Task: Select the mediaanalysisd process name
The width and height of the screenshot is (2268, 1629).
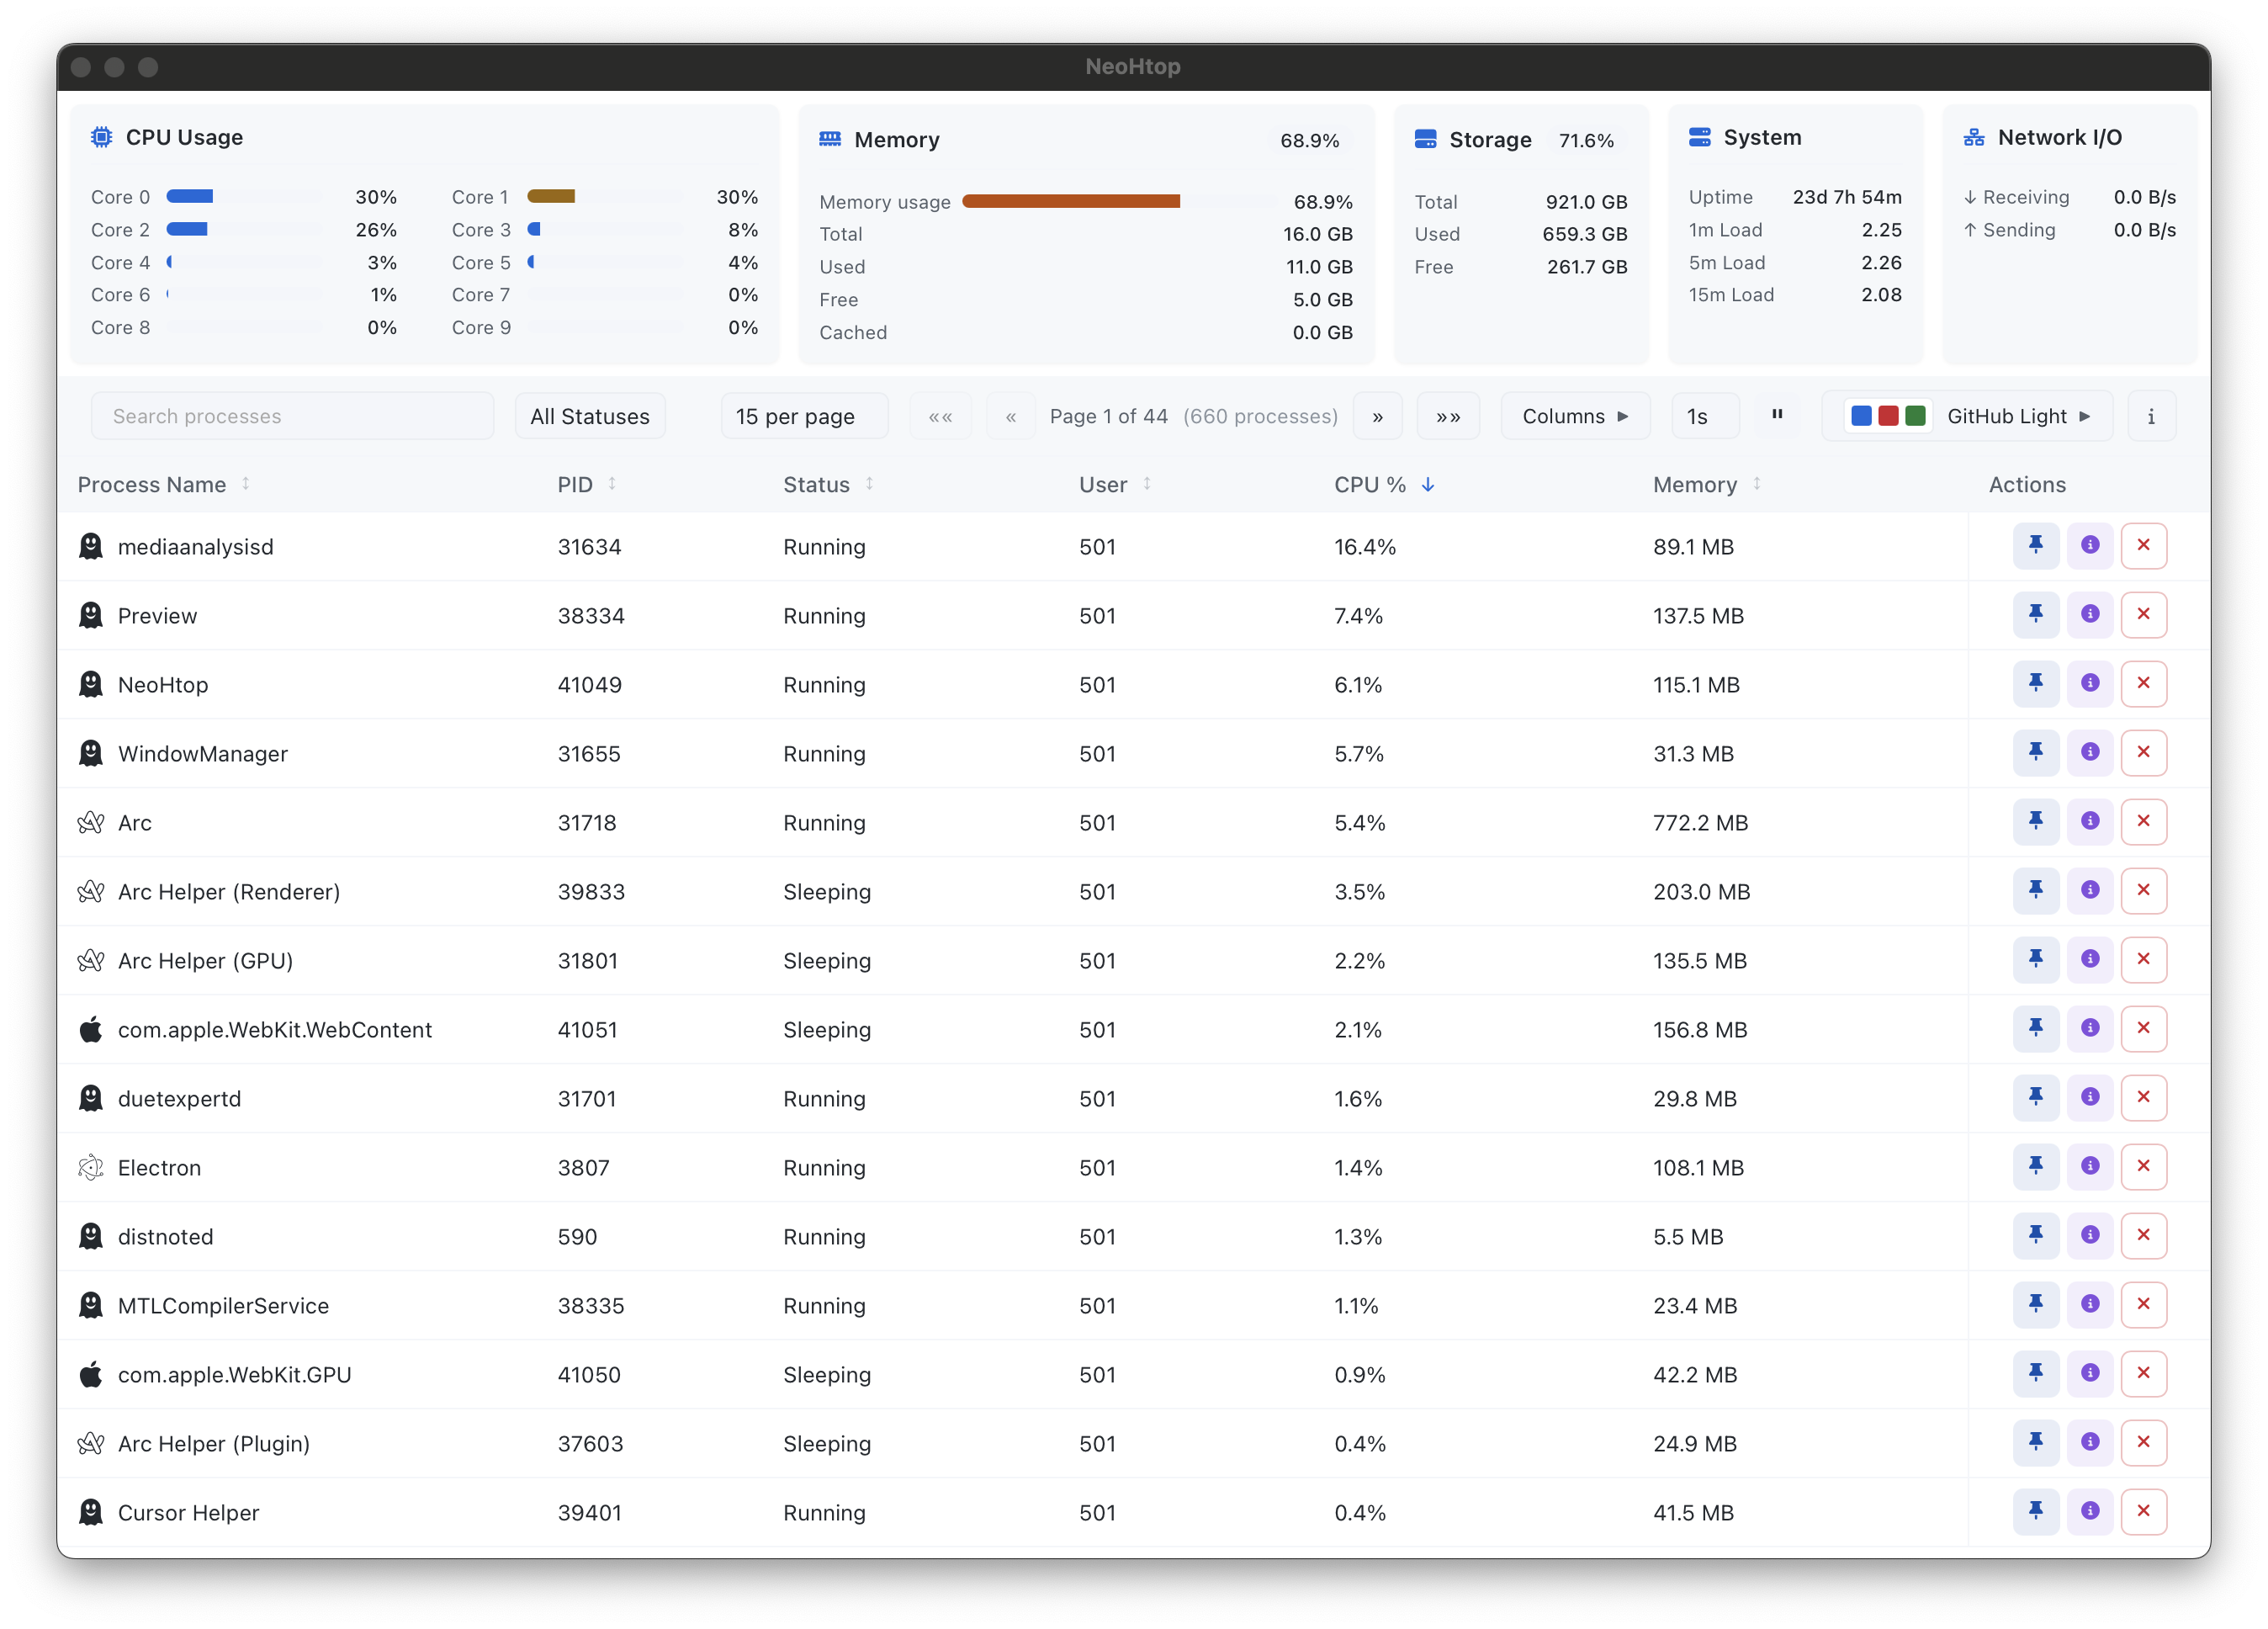Action: [x=196, y=546]
